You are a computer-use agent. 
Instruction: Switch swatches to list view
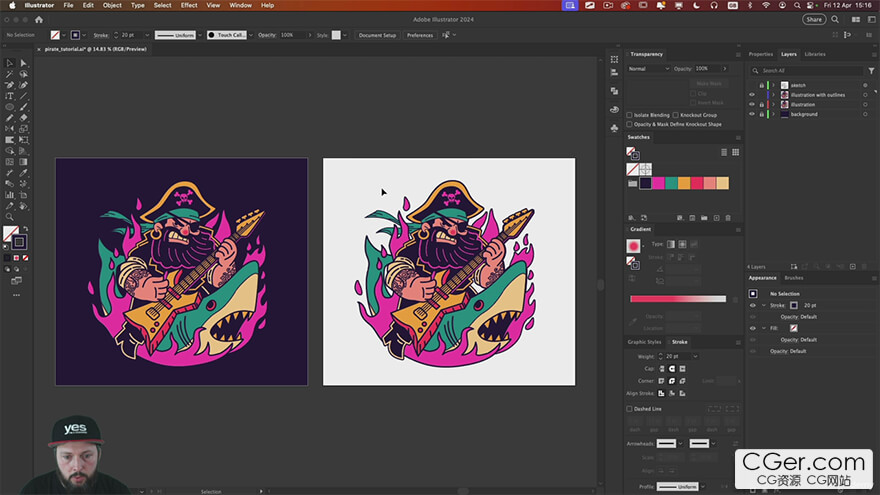724,152
